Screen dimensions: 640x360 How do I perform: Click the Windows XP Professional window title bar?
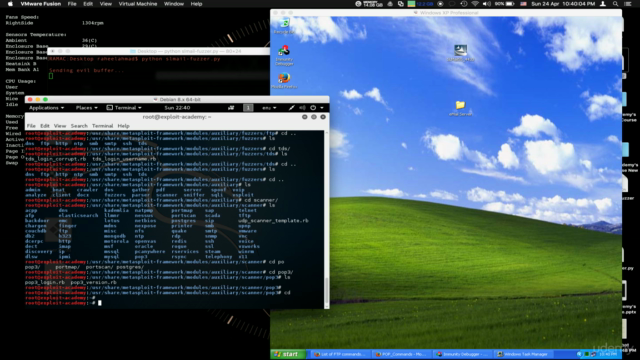tap(446, 13)
